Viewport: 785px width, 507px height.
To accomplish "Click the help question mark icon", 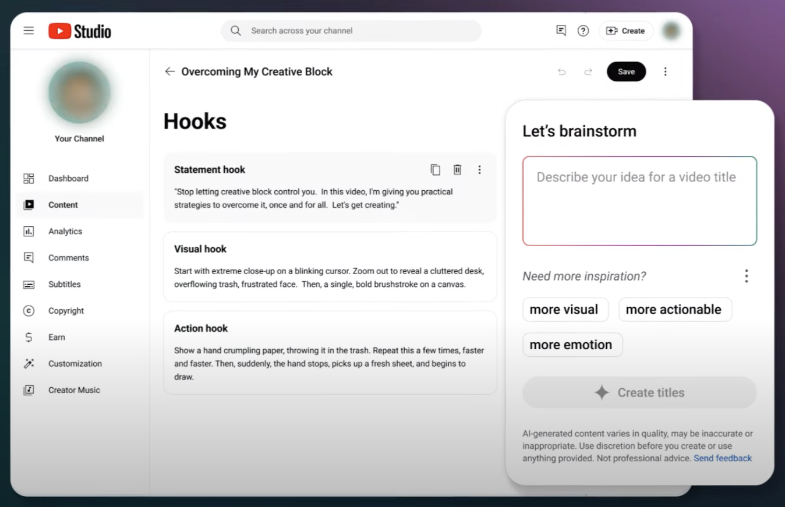I will click(583, 31).
